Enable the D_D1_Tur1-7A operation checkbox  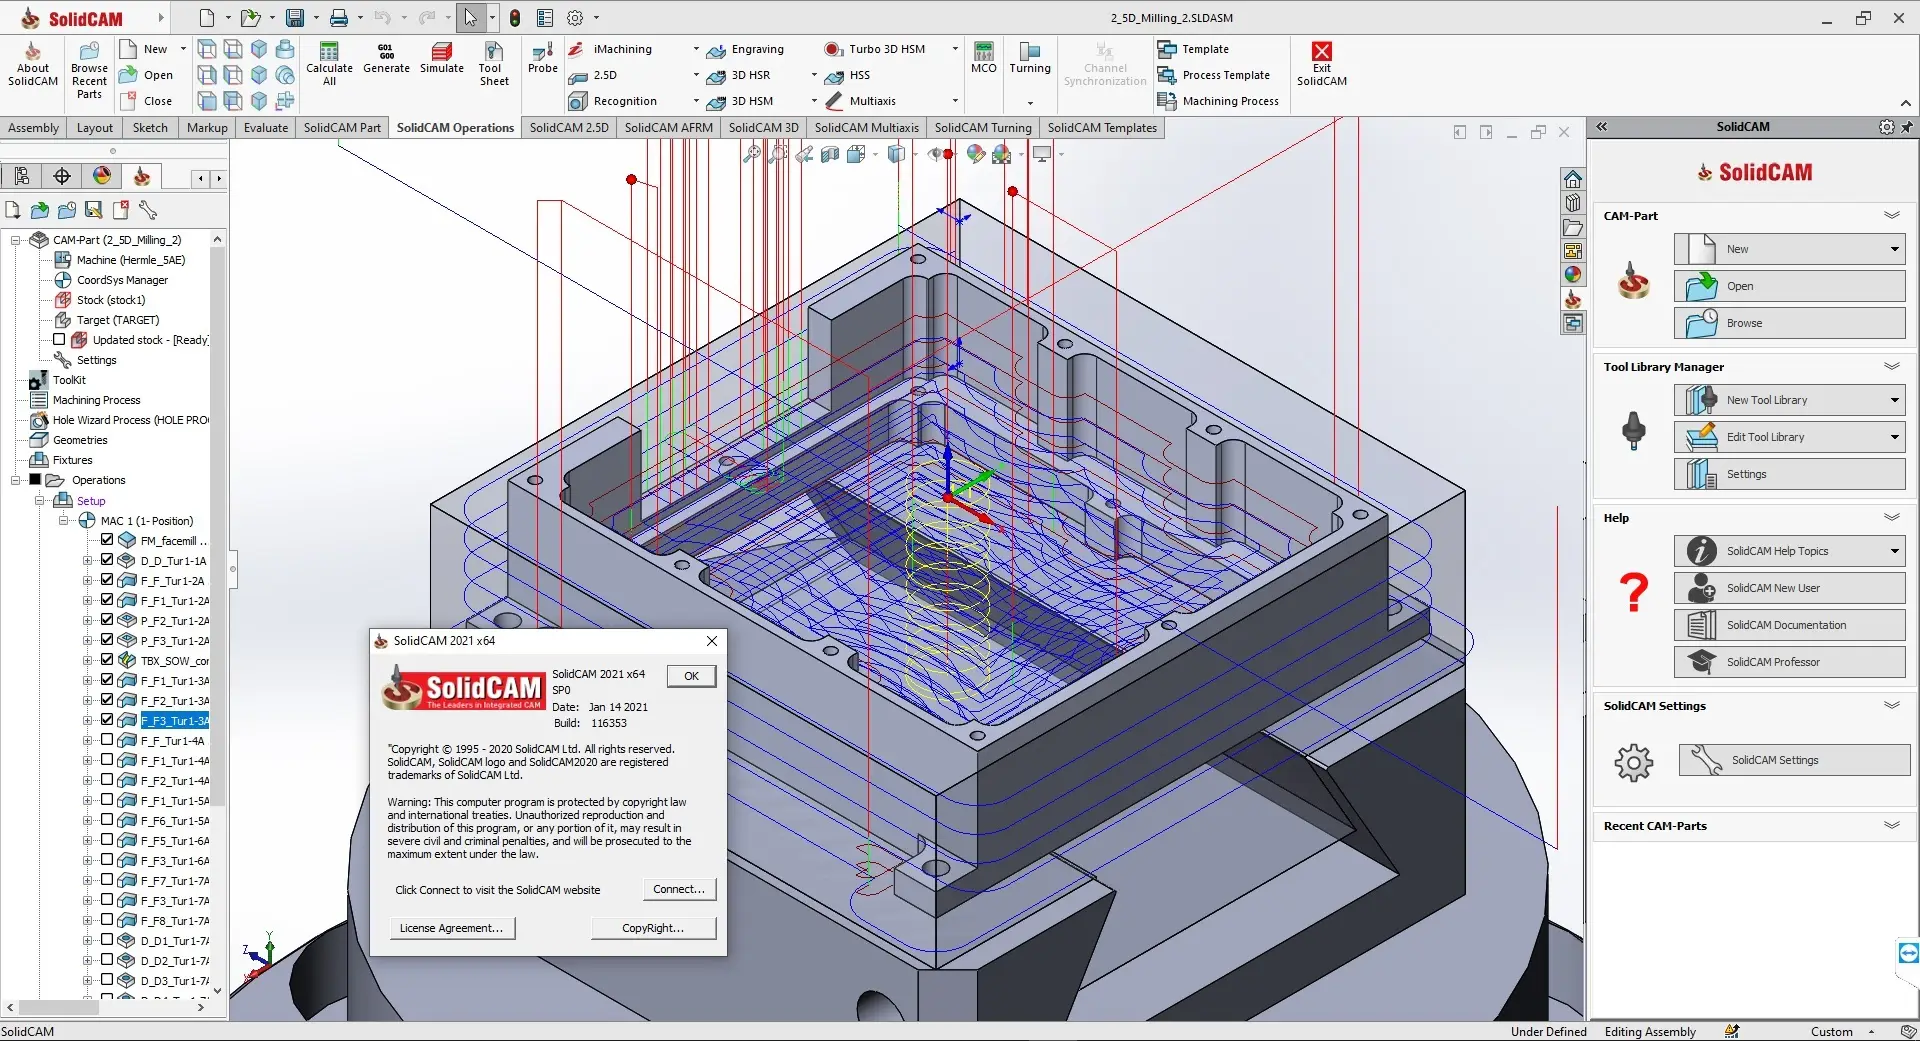(107, 940)
